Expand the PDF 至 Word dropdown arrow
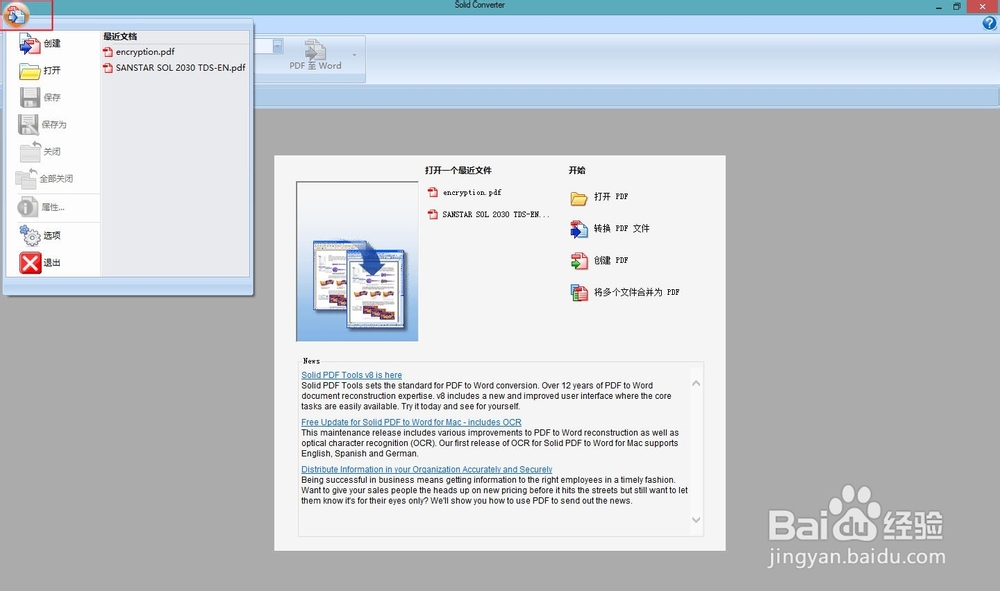 pyautogui.click(x=355, y=55)
